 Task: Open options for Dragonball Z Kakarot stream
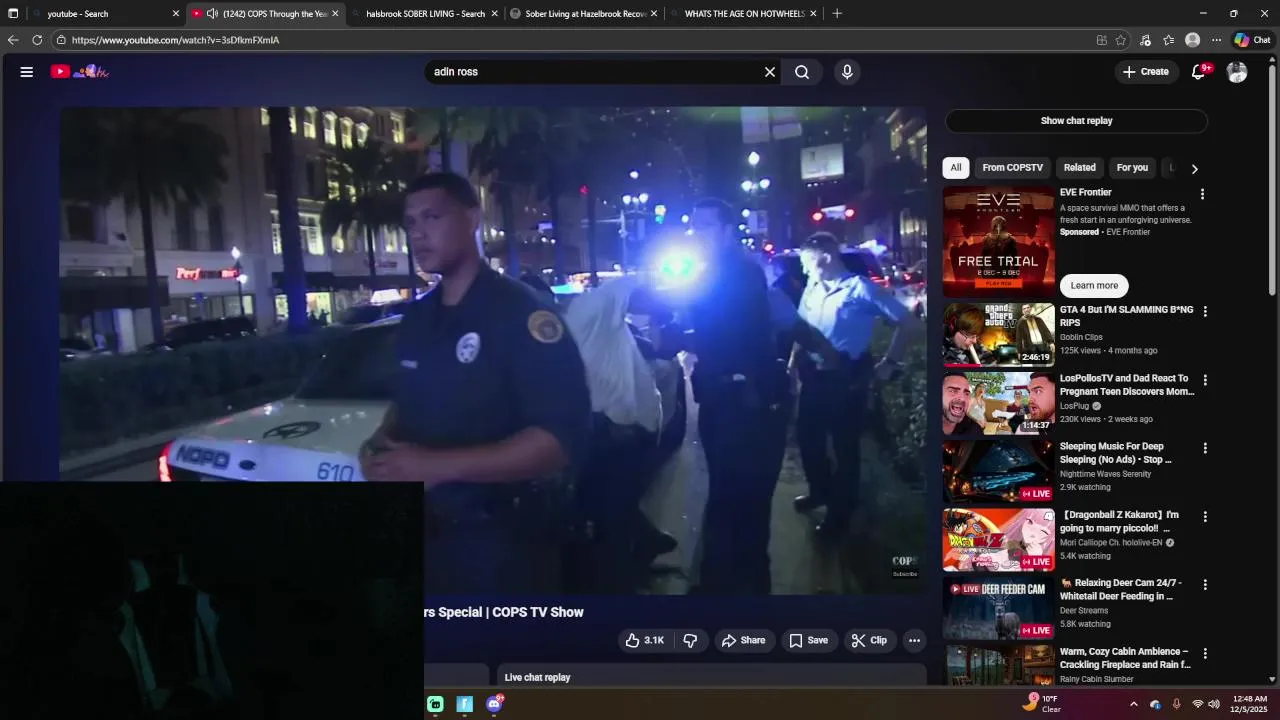tap(1205, 517)
